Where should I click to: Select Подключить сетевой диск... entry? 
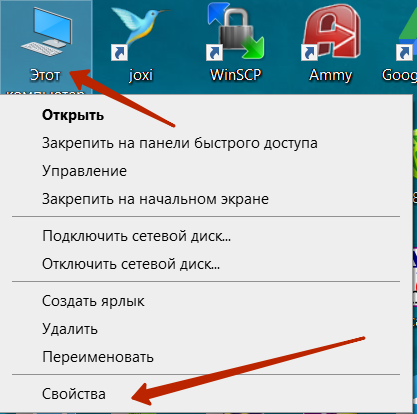136,236
